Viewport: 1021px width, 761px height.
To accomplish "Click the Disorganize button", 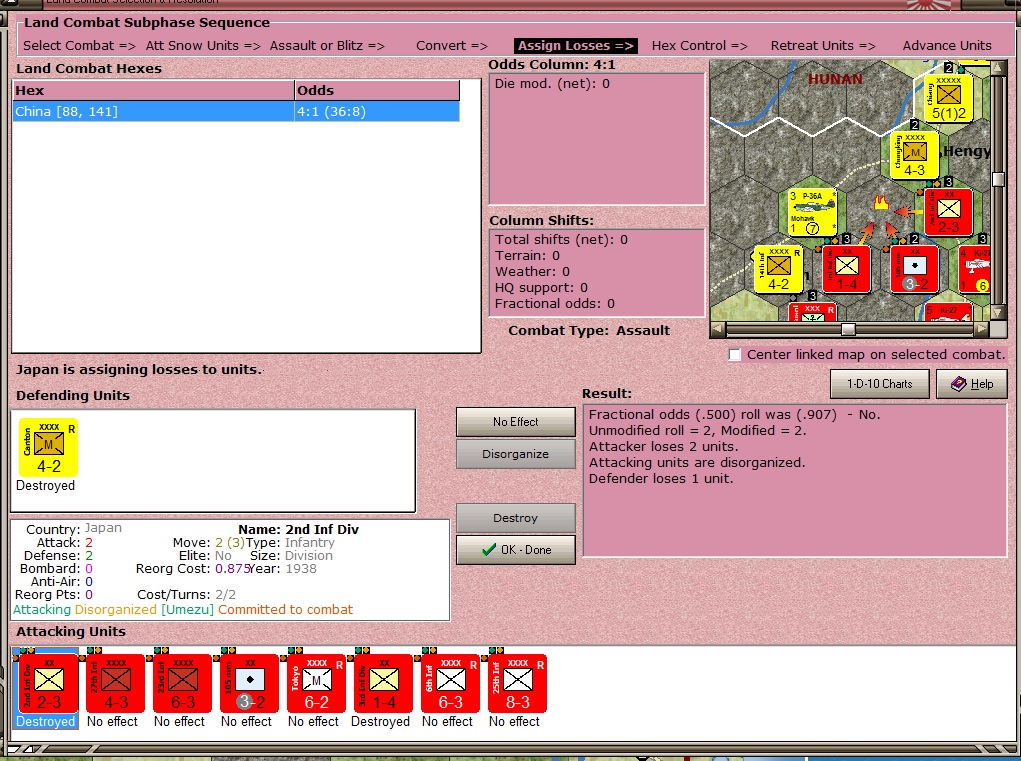I will [516, 454].
